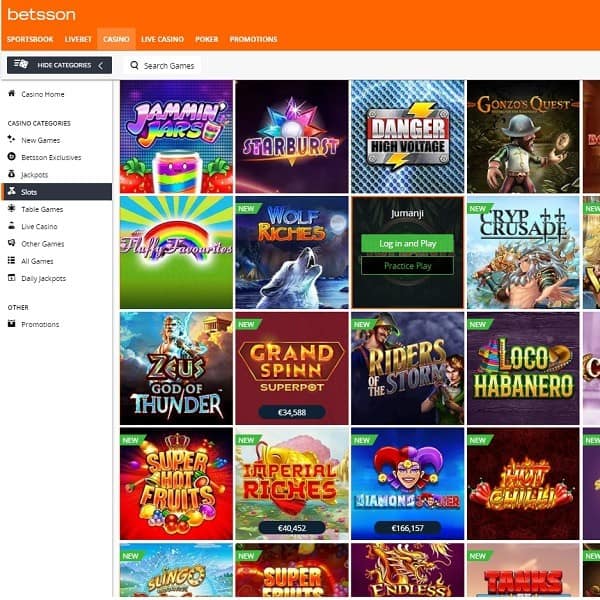Open Danger High Voltage game
The width and height of the screenshot is (600, 600).
pyautogui.click(x=408, y=137)
